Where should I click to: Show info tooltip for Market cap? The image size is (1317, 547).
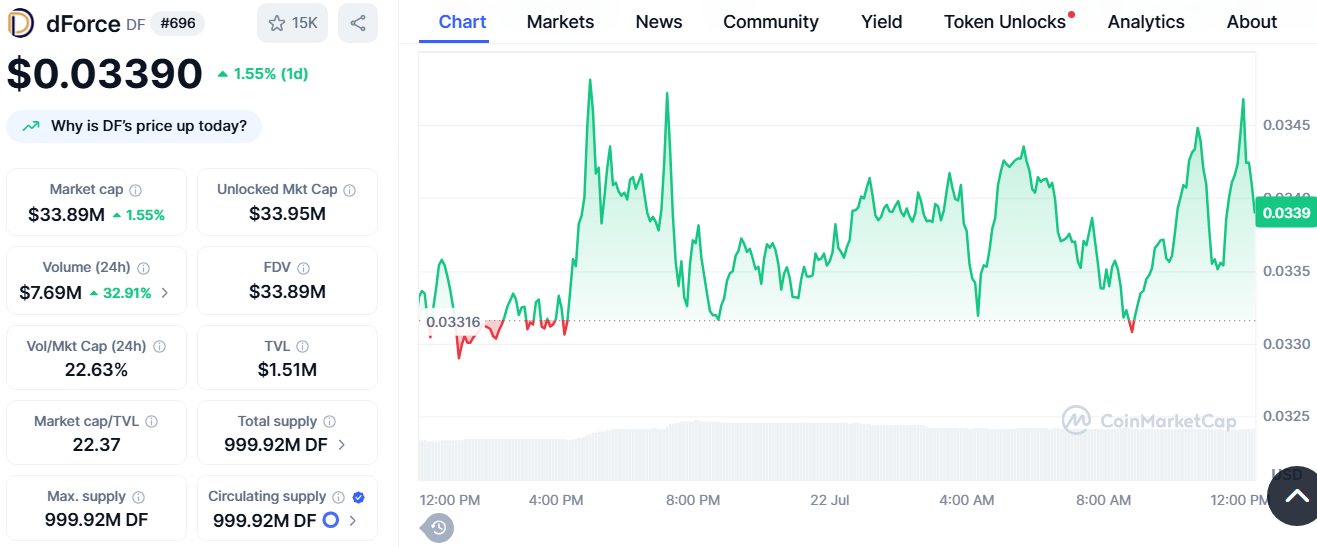(x=136, y=190)
